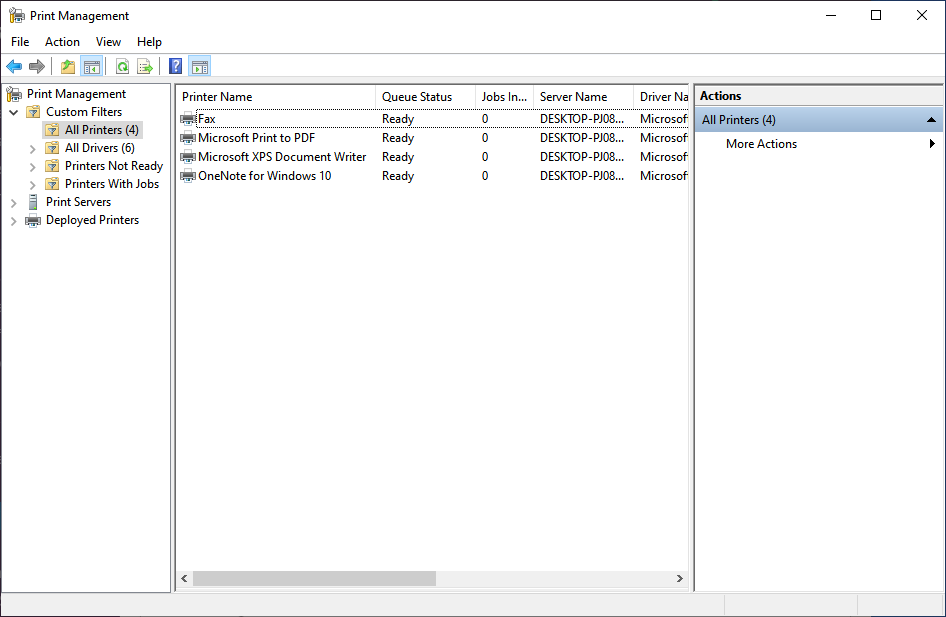This screenshot has width=946, height=617.
Task: Click server name cell in OneNote row
Action: click(582, 176)
